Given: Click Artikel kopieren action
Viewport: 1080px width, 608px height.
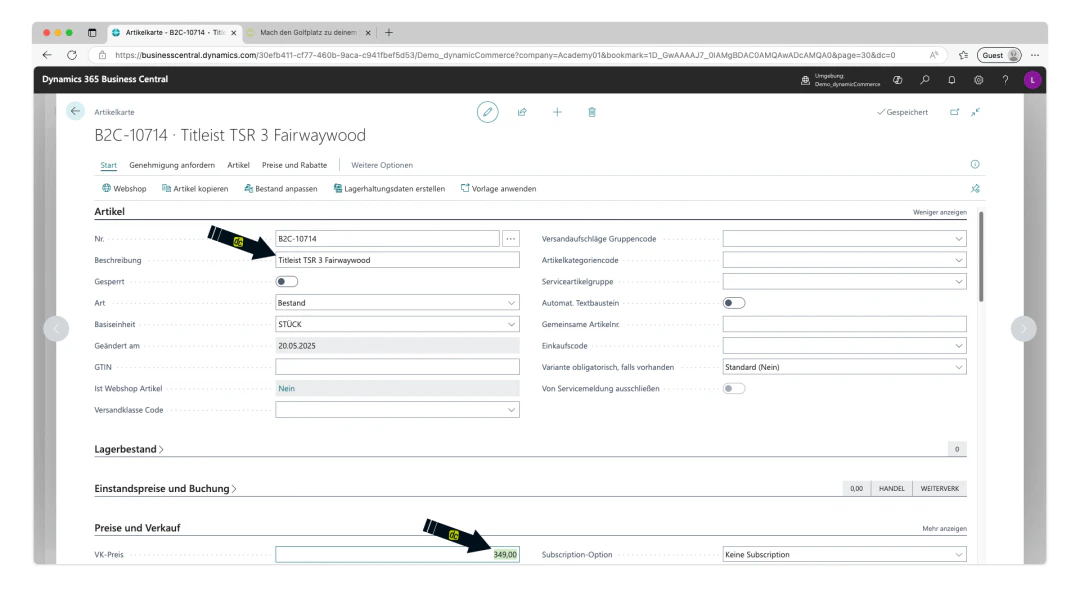Looking at the screenshot, I should click(x=195, y=189).
